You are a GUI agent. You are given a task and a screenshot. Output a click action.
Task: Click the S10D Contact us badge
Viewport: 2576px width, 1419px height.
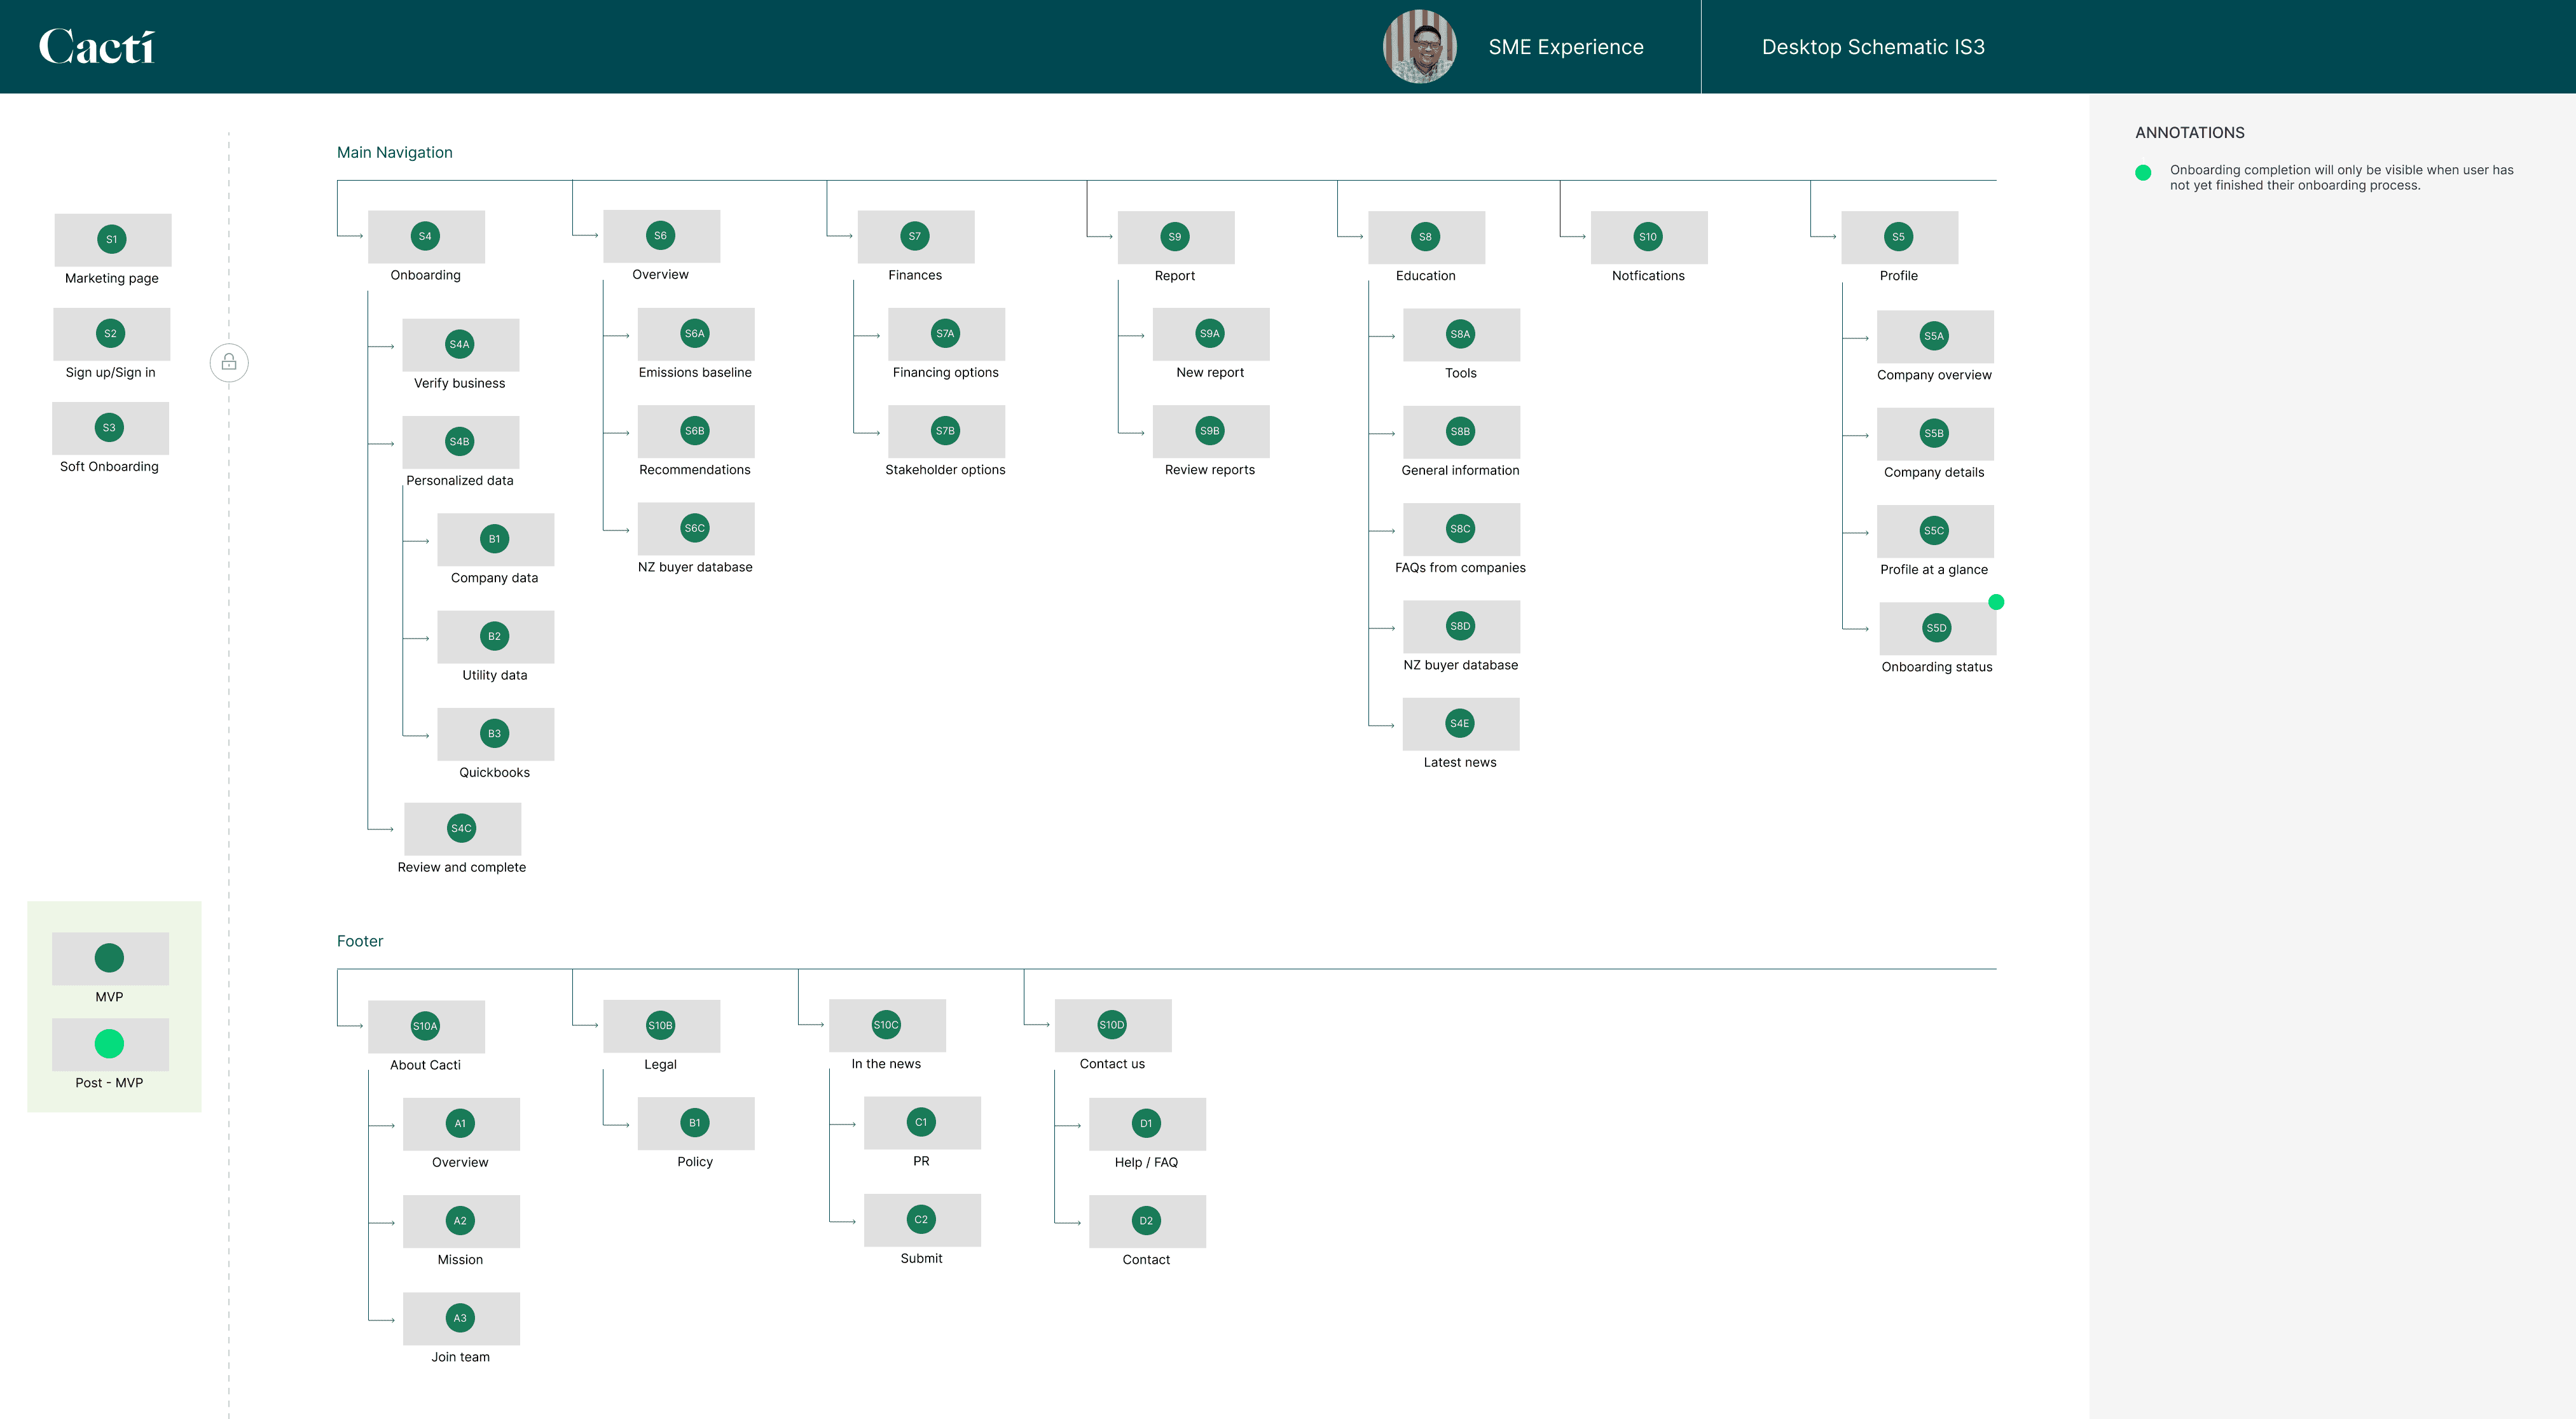click(1112, 1025)
